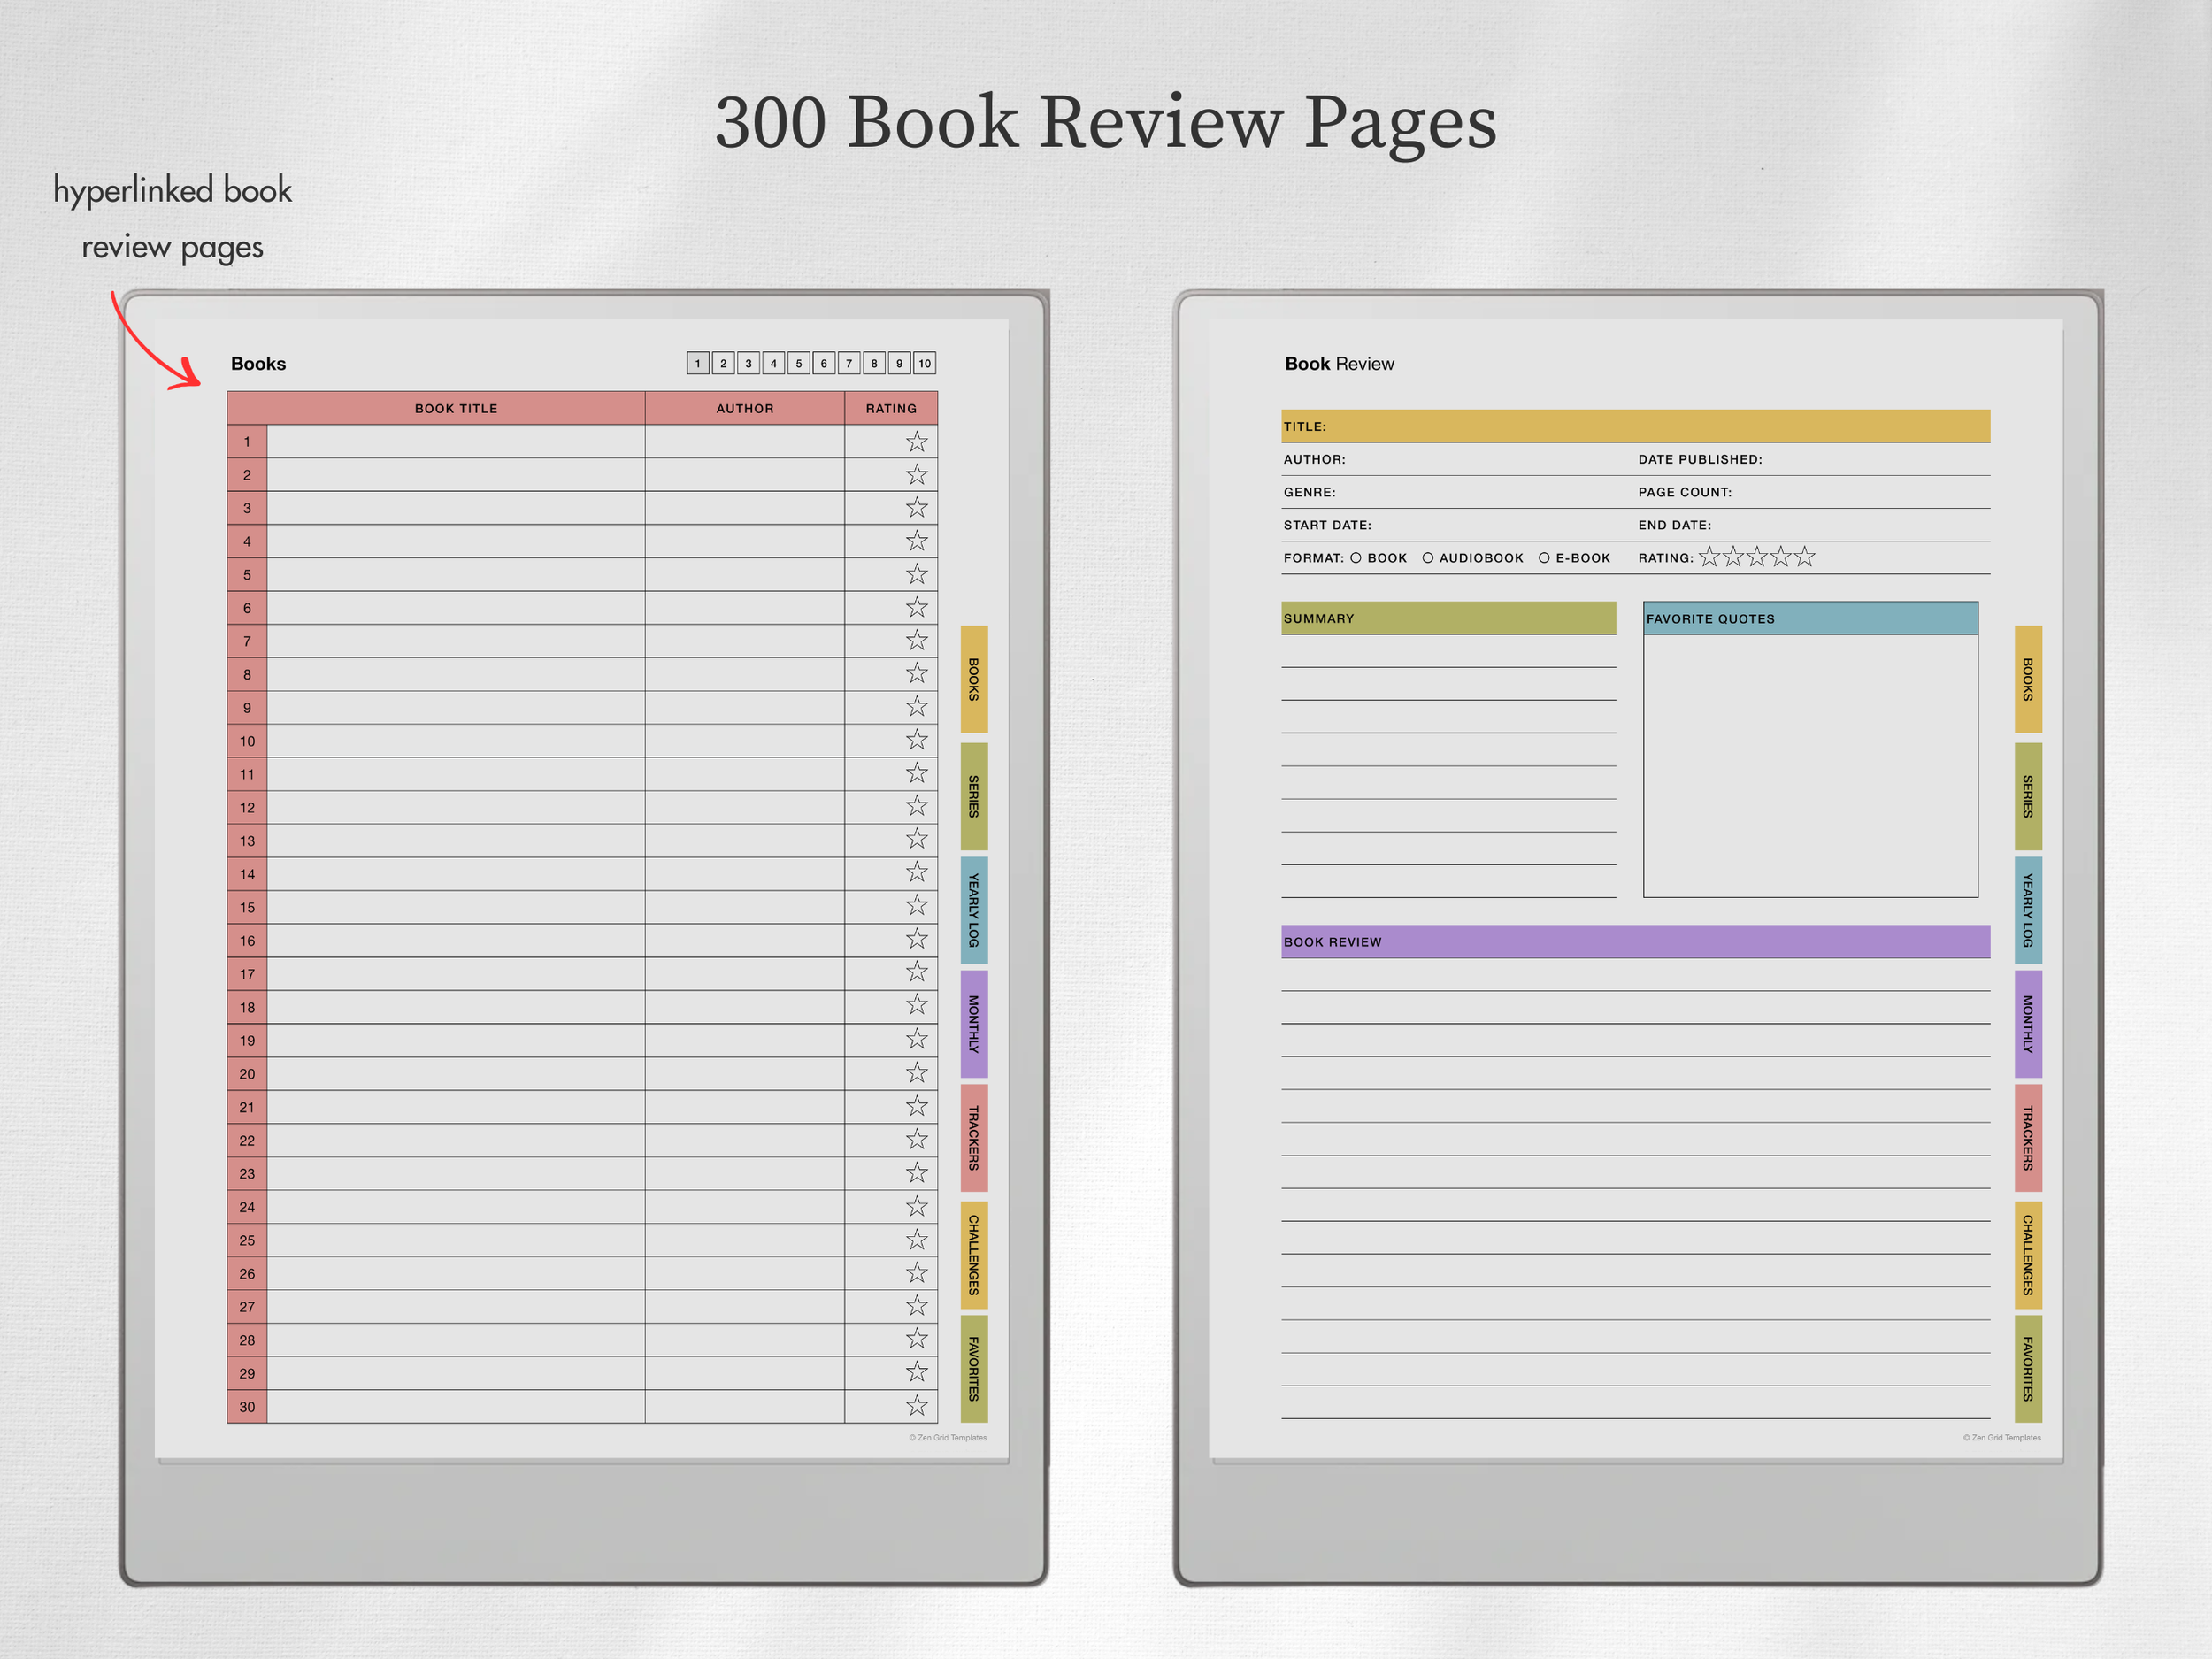Viewport: 2212px width, 1659px height.
Task: Click the GENRE field
Action: [x=1458, y=492]
